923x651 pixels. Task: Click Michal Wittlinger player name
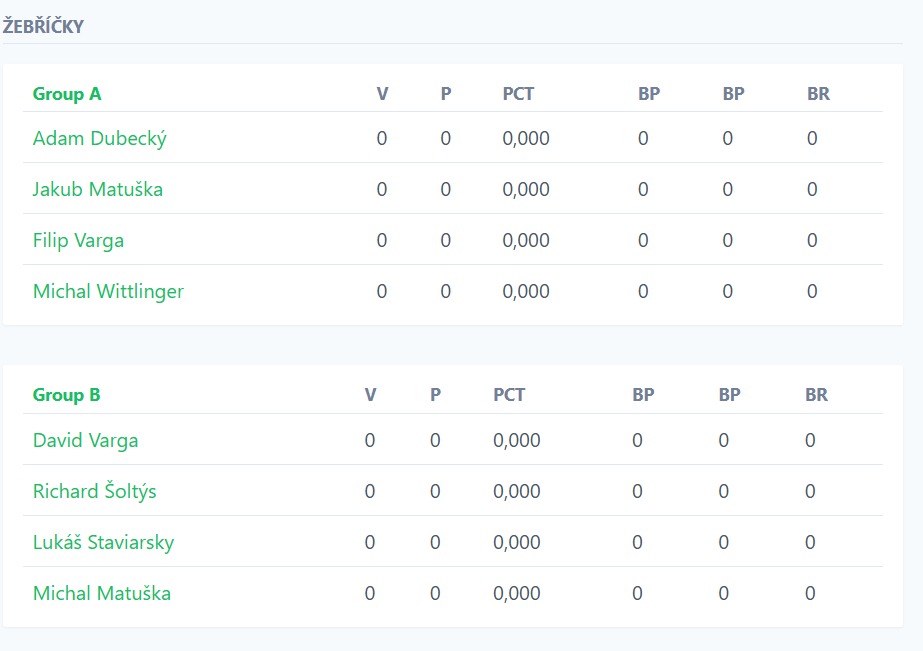(108, 292)
